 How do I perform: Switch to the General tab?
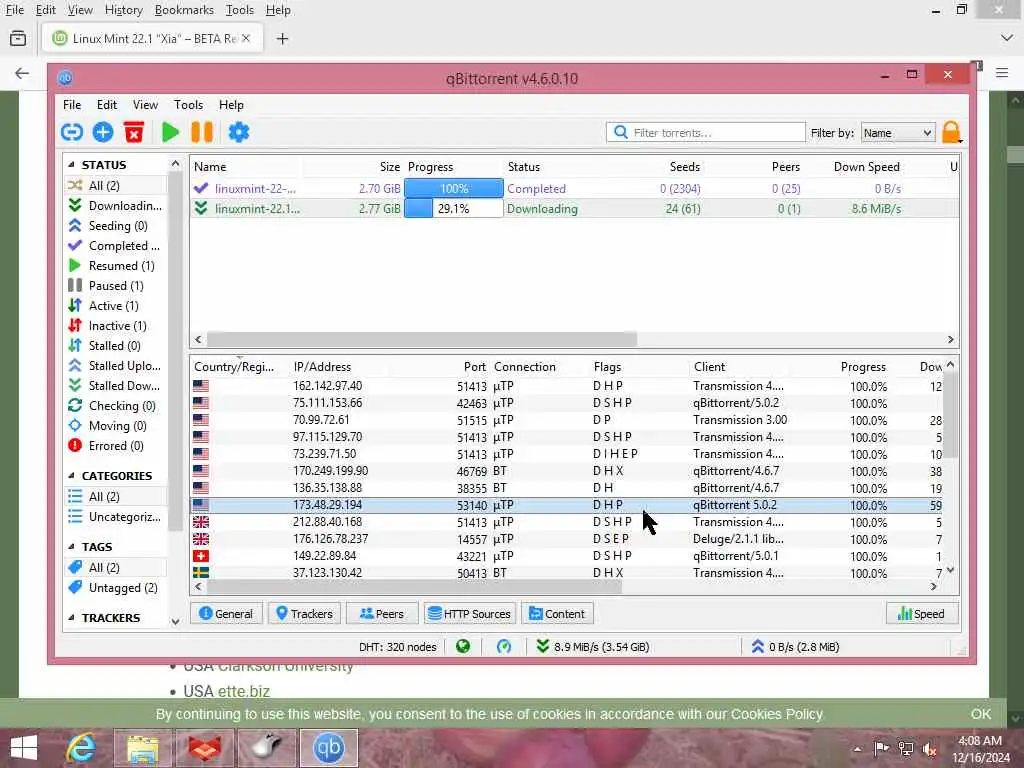point(226,614)
